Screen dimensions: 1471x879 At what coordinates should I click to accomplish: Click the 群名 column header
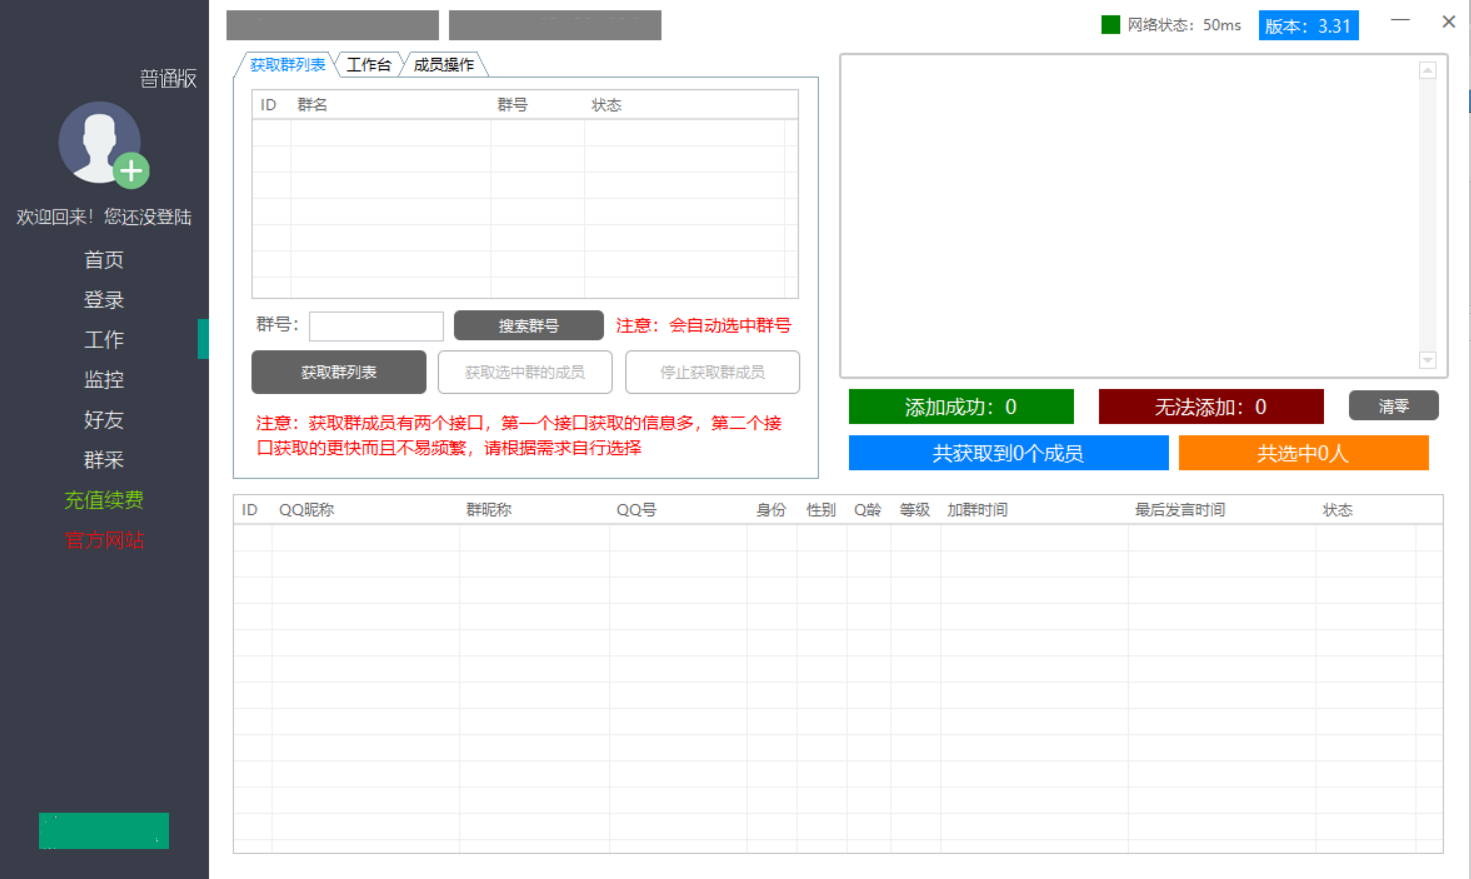click(312, 105)
